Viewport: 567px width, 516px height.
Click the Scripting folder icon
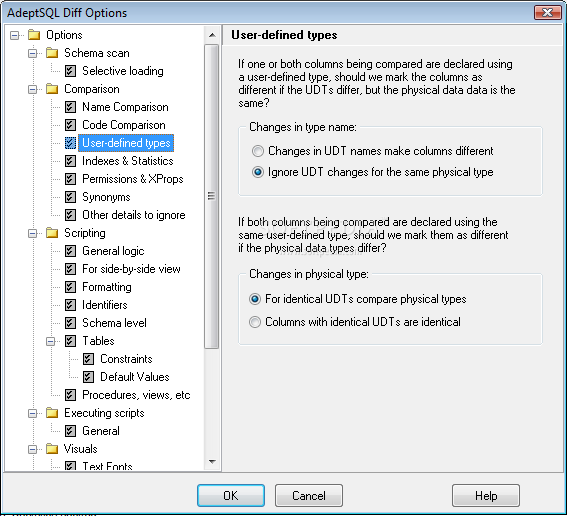pos(52,233)
